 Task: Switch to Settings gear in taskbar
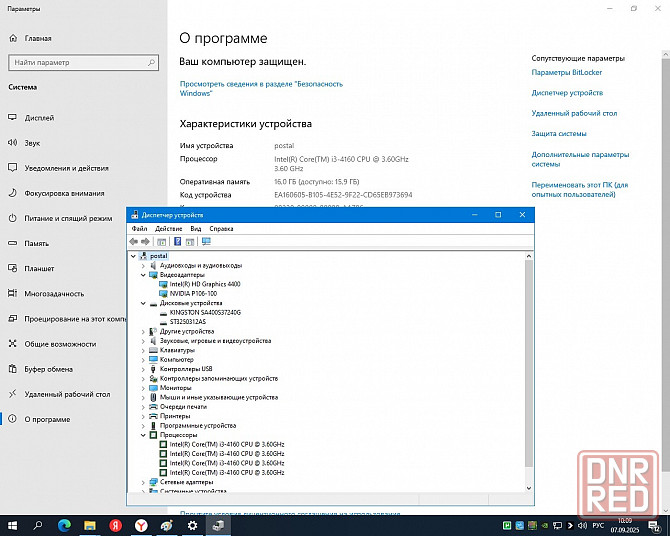(x=193, y=525)
